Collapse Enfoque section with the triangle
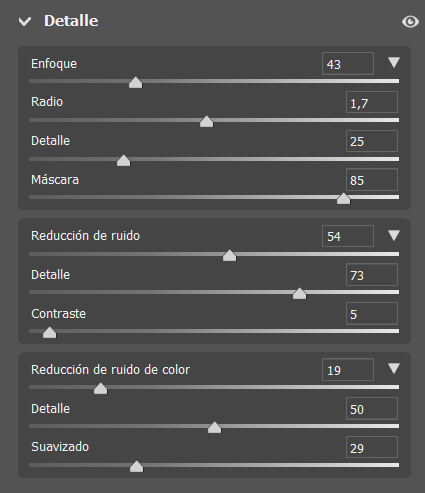This screenshot has height=493, width=425. [x=394, y=62]
